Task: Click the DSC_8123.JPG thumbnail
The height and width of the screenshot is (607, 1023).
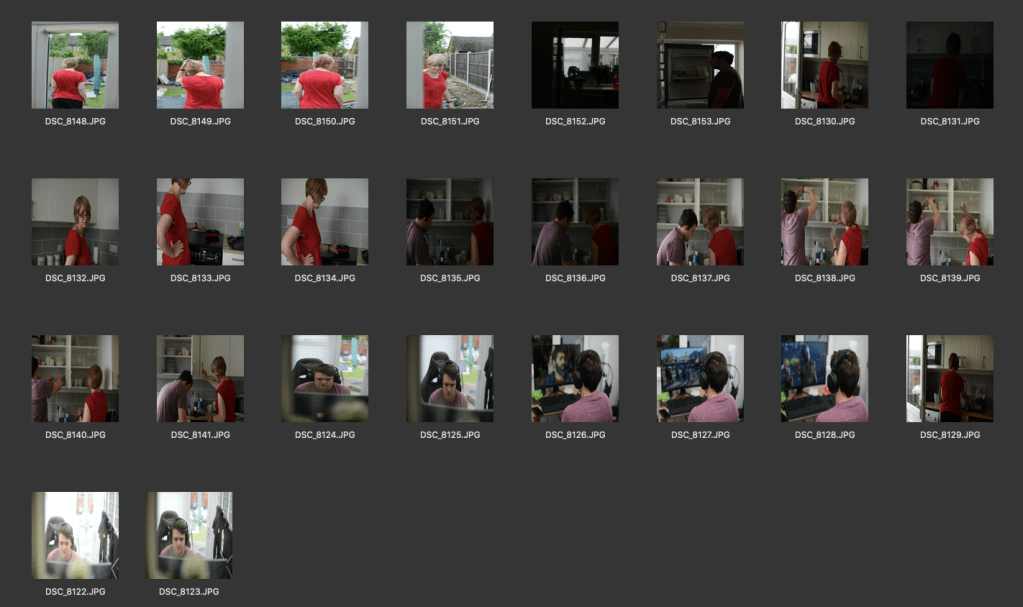Action: click(x=189, y=535)
